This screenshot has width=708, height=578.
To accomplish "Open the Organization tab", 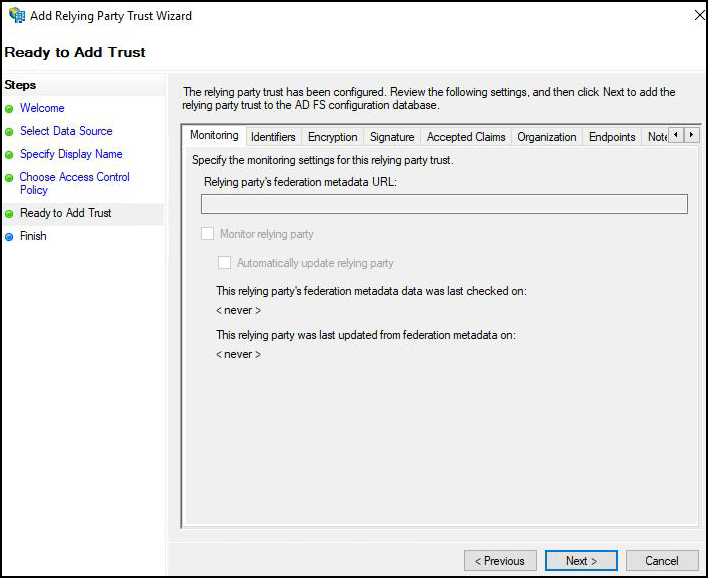I will click(546, 137).
